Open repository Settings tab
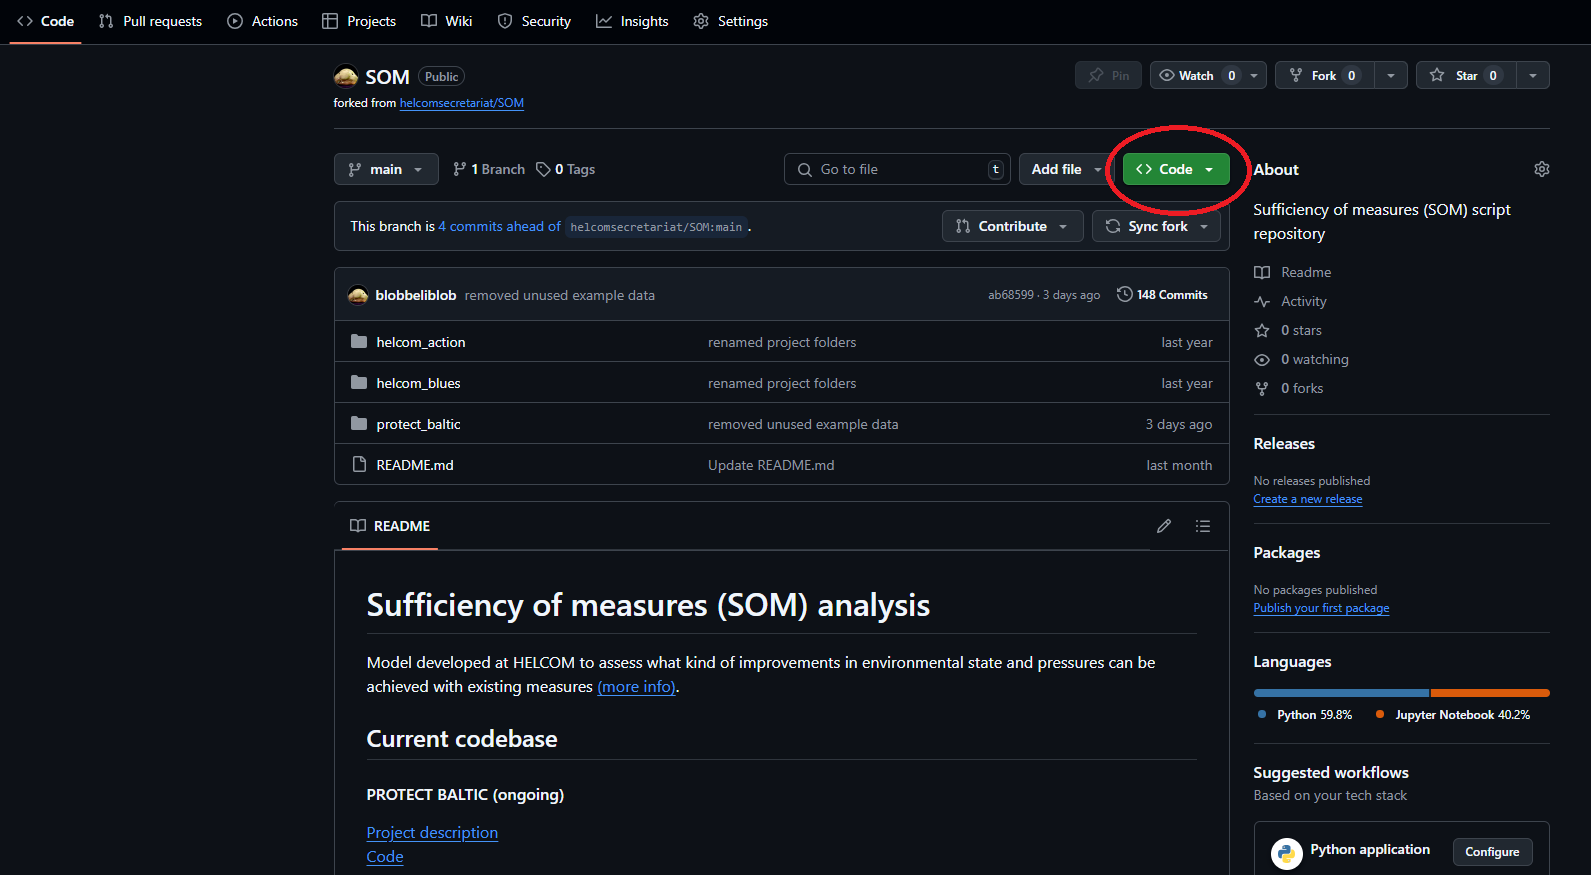 pyautogui.click(x=730, y=21)
